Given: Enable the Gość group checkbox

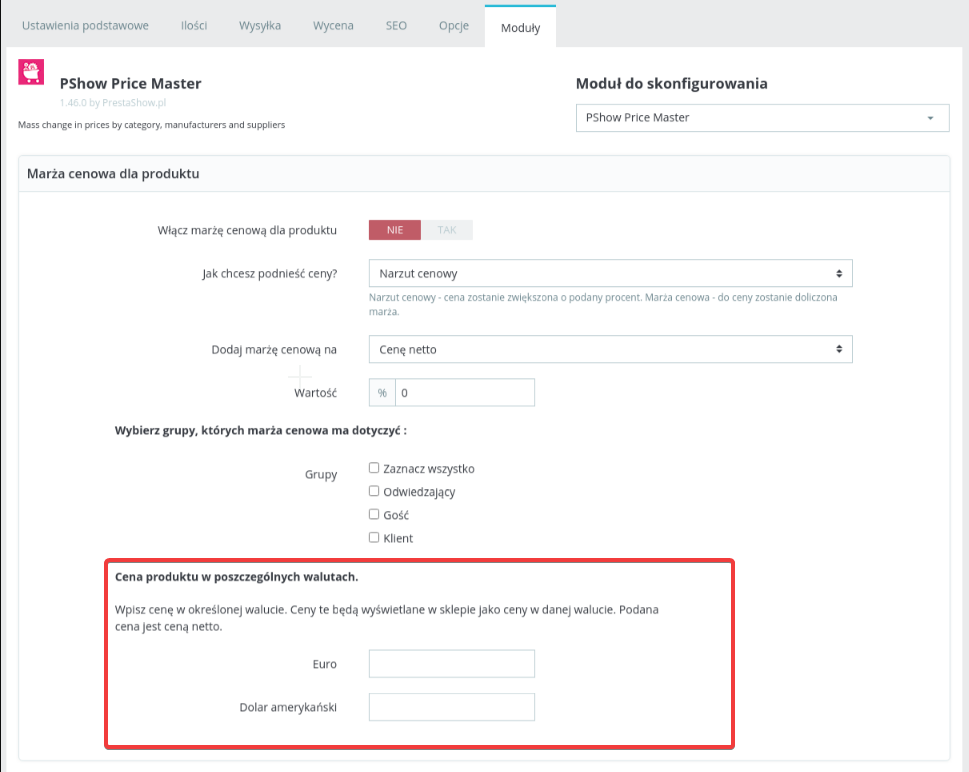Looking at the screenshot, I should point(374,515).
